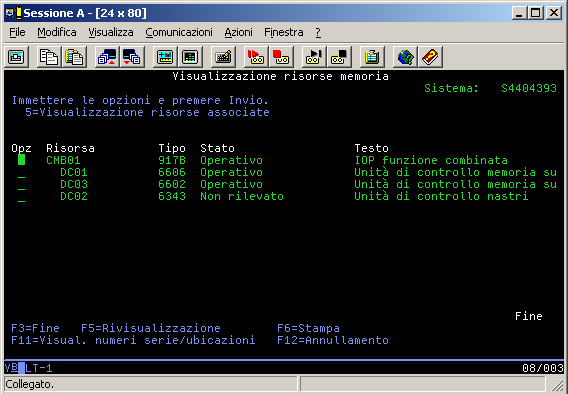The height and width of the screenshot is (394, 568).
Task: Stop macro recording icon
Action: (281, 57)
